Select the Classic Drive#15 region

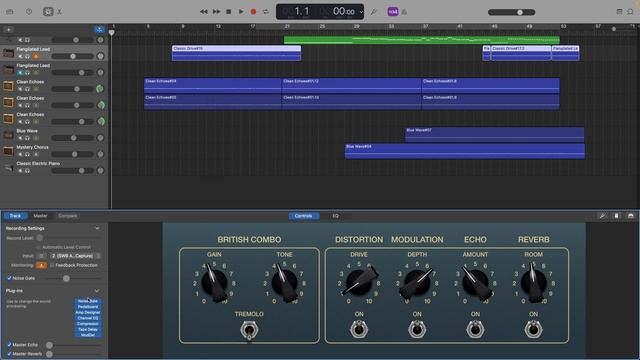[236, 53]
